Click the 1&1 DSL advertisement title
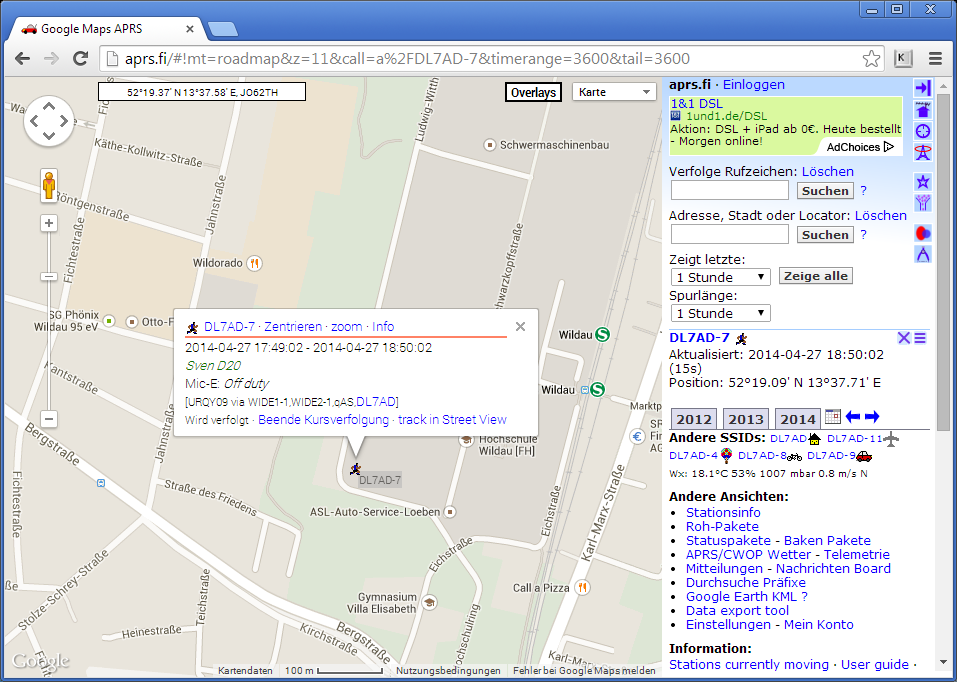Viewport: 957px width, 682px height. pyautogui.click(x=696, y=104)
